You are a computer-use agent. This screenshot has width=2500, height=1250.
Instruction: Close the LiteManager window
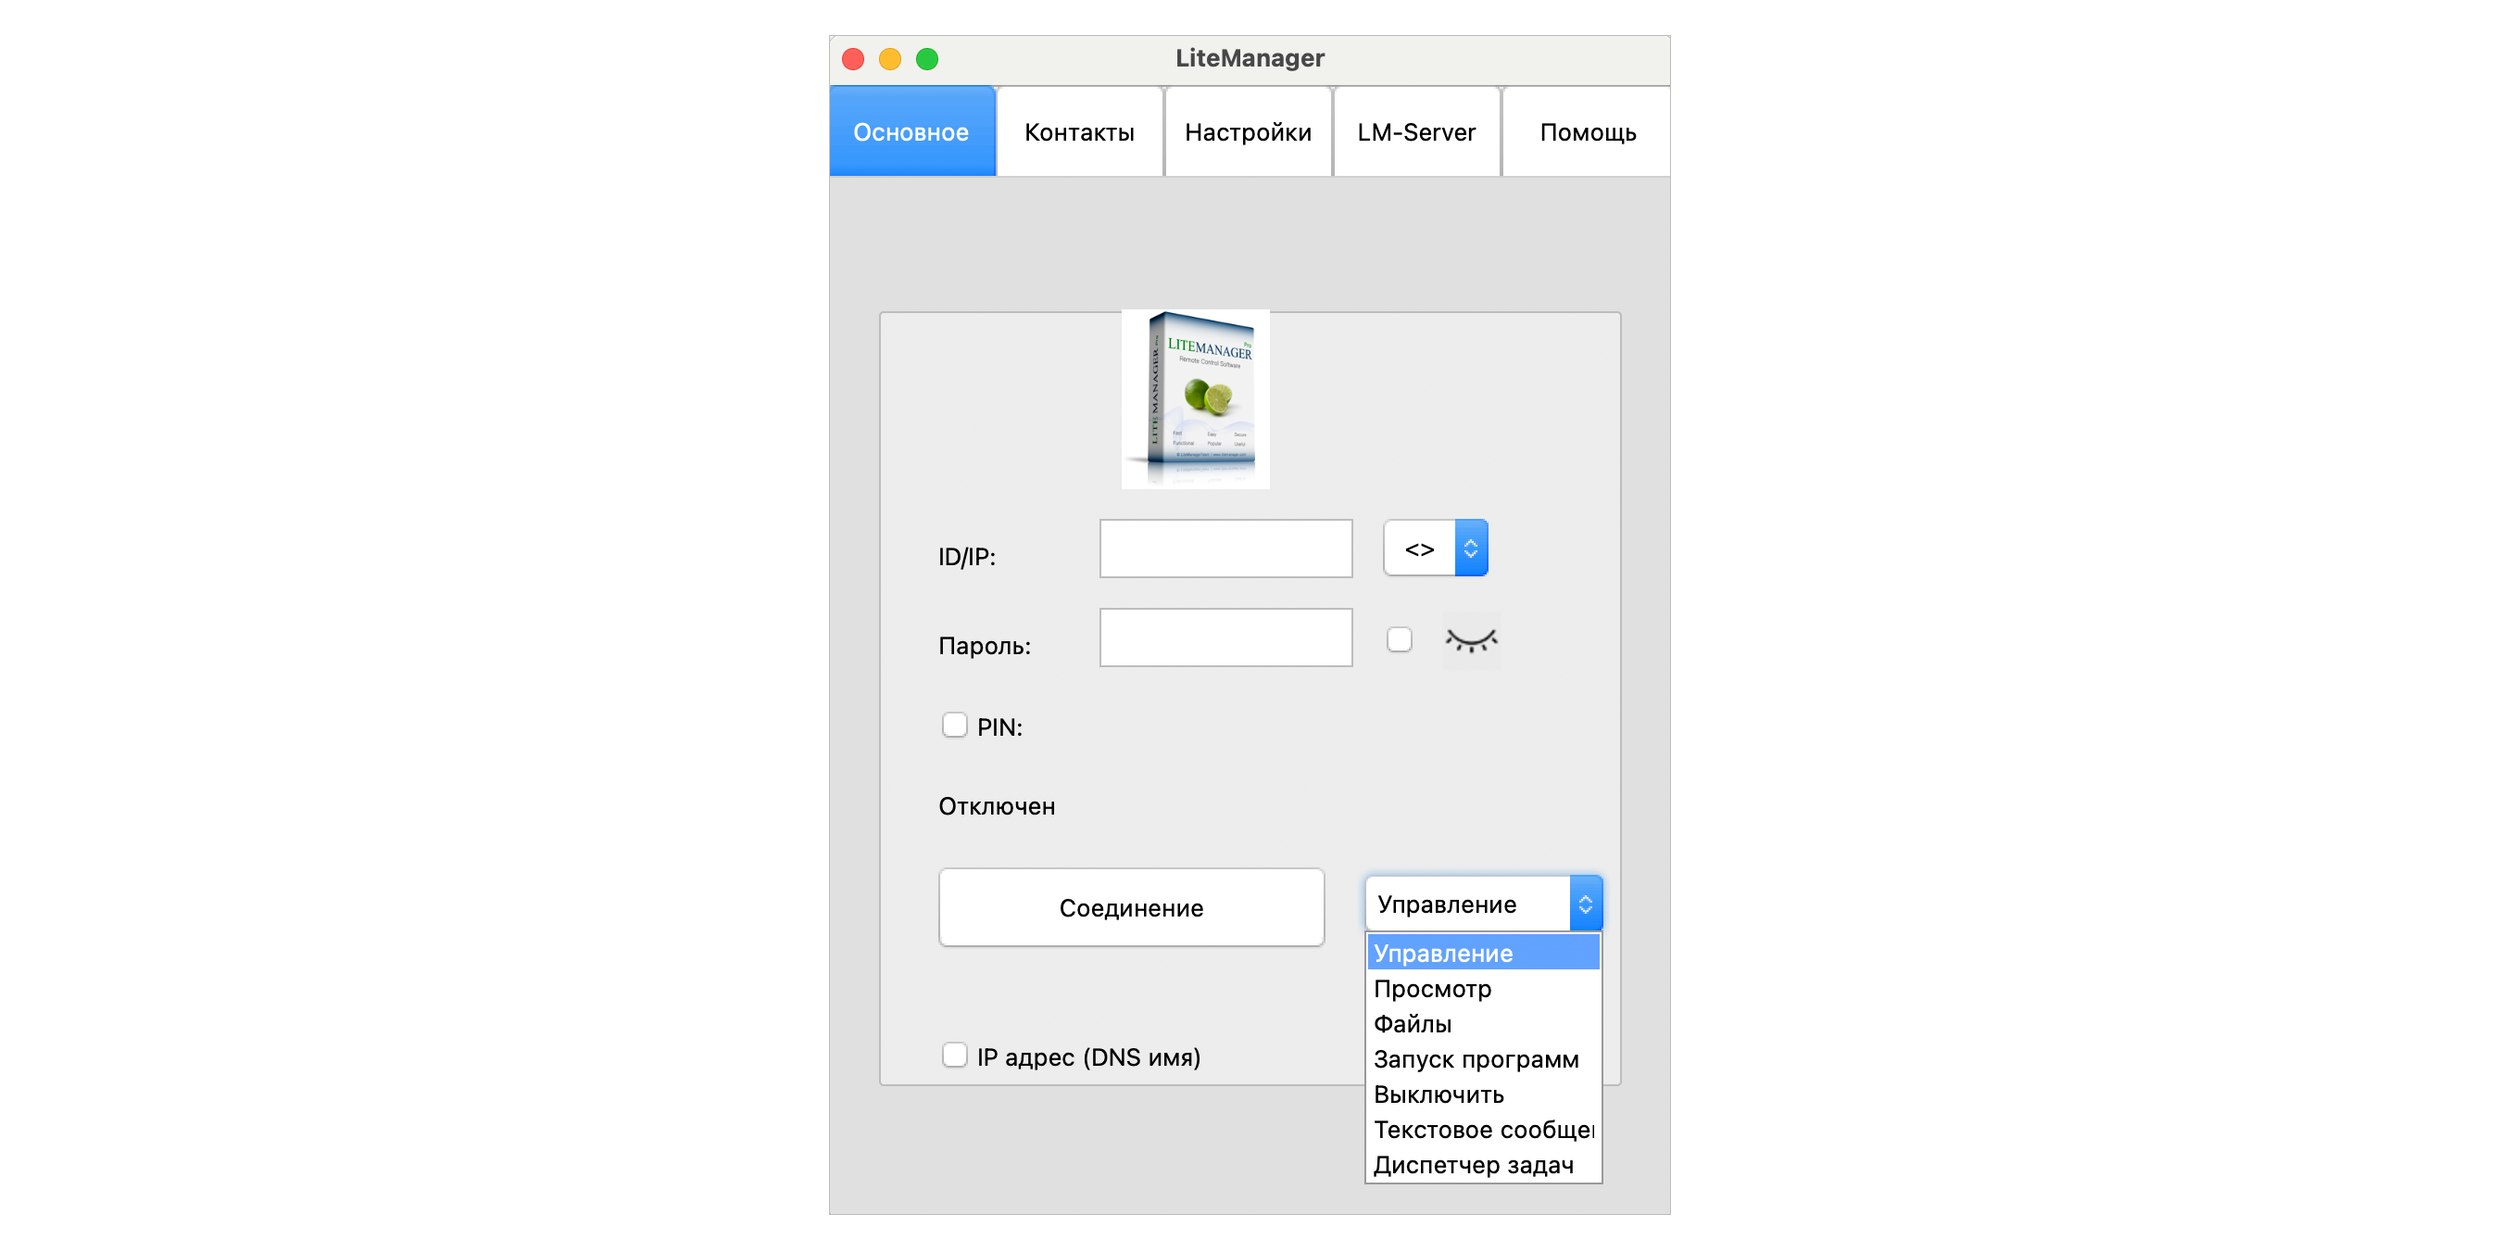coord(853,59)
